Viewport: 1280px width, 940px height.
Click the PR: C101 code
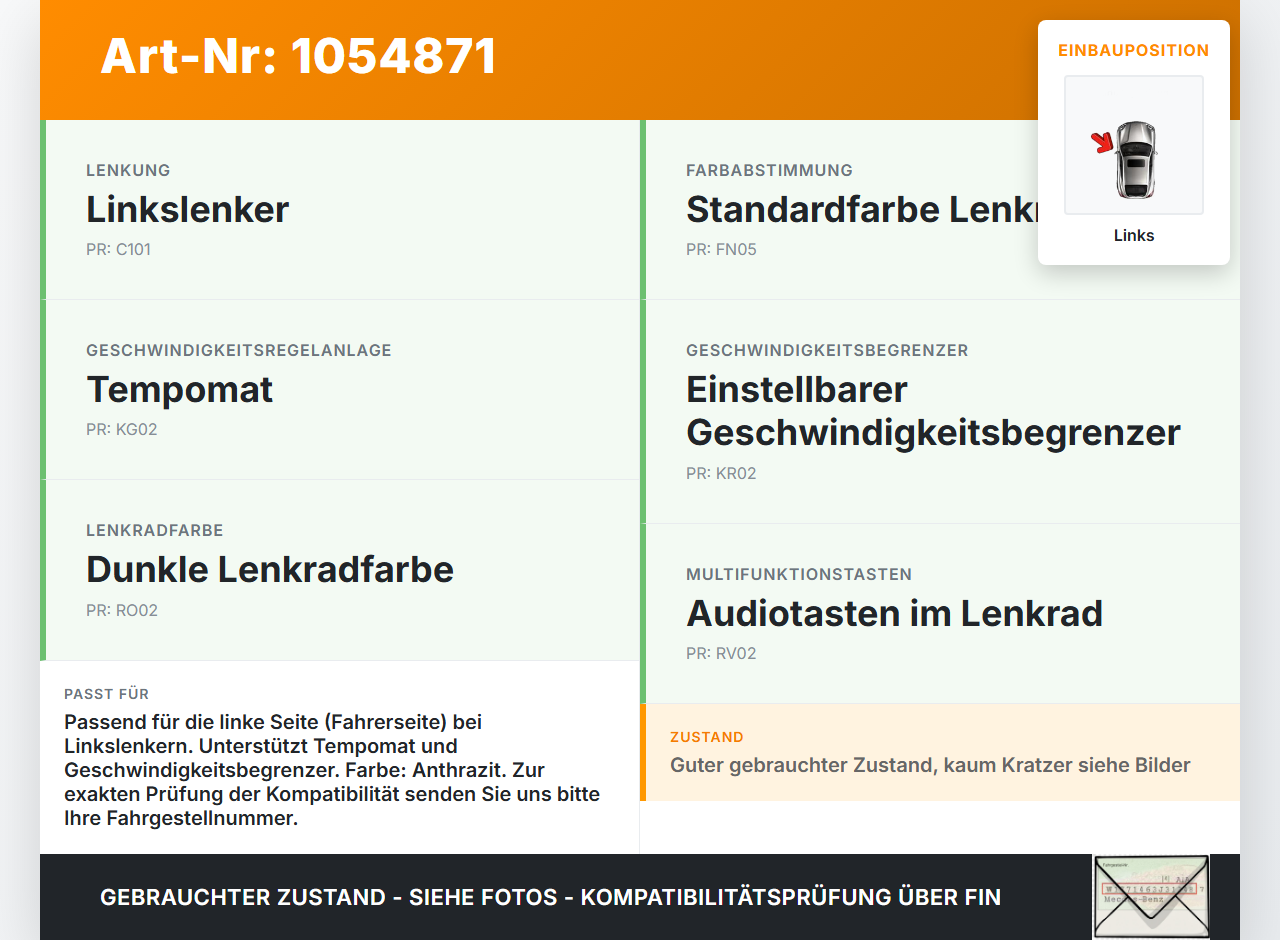pyautogui.click(x=118, y=250)
